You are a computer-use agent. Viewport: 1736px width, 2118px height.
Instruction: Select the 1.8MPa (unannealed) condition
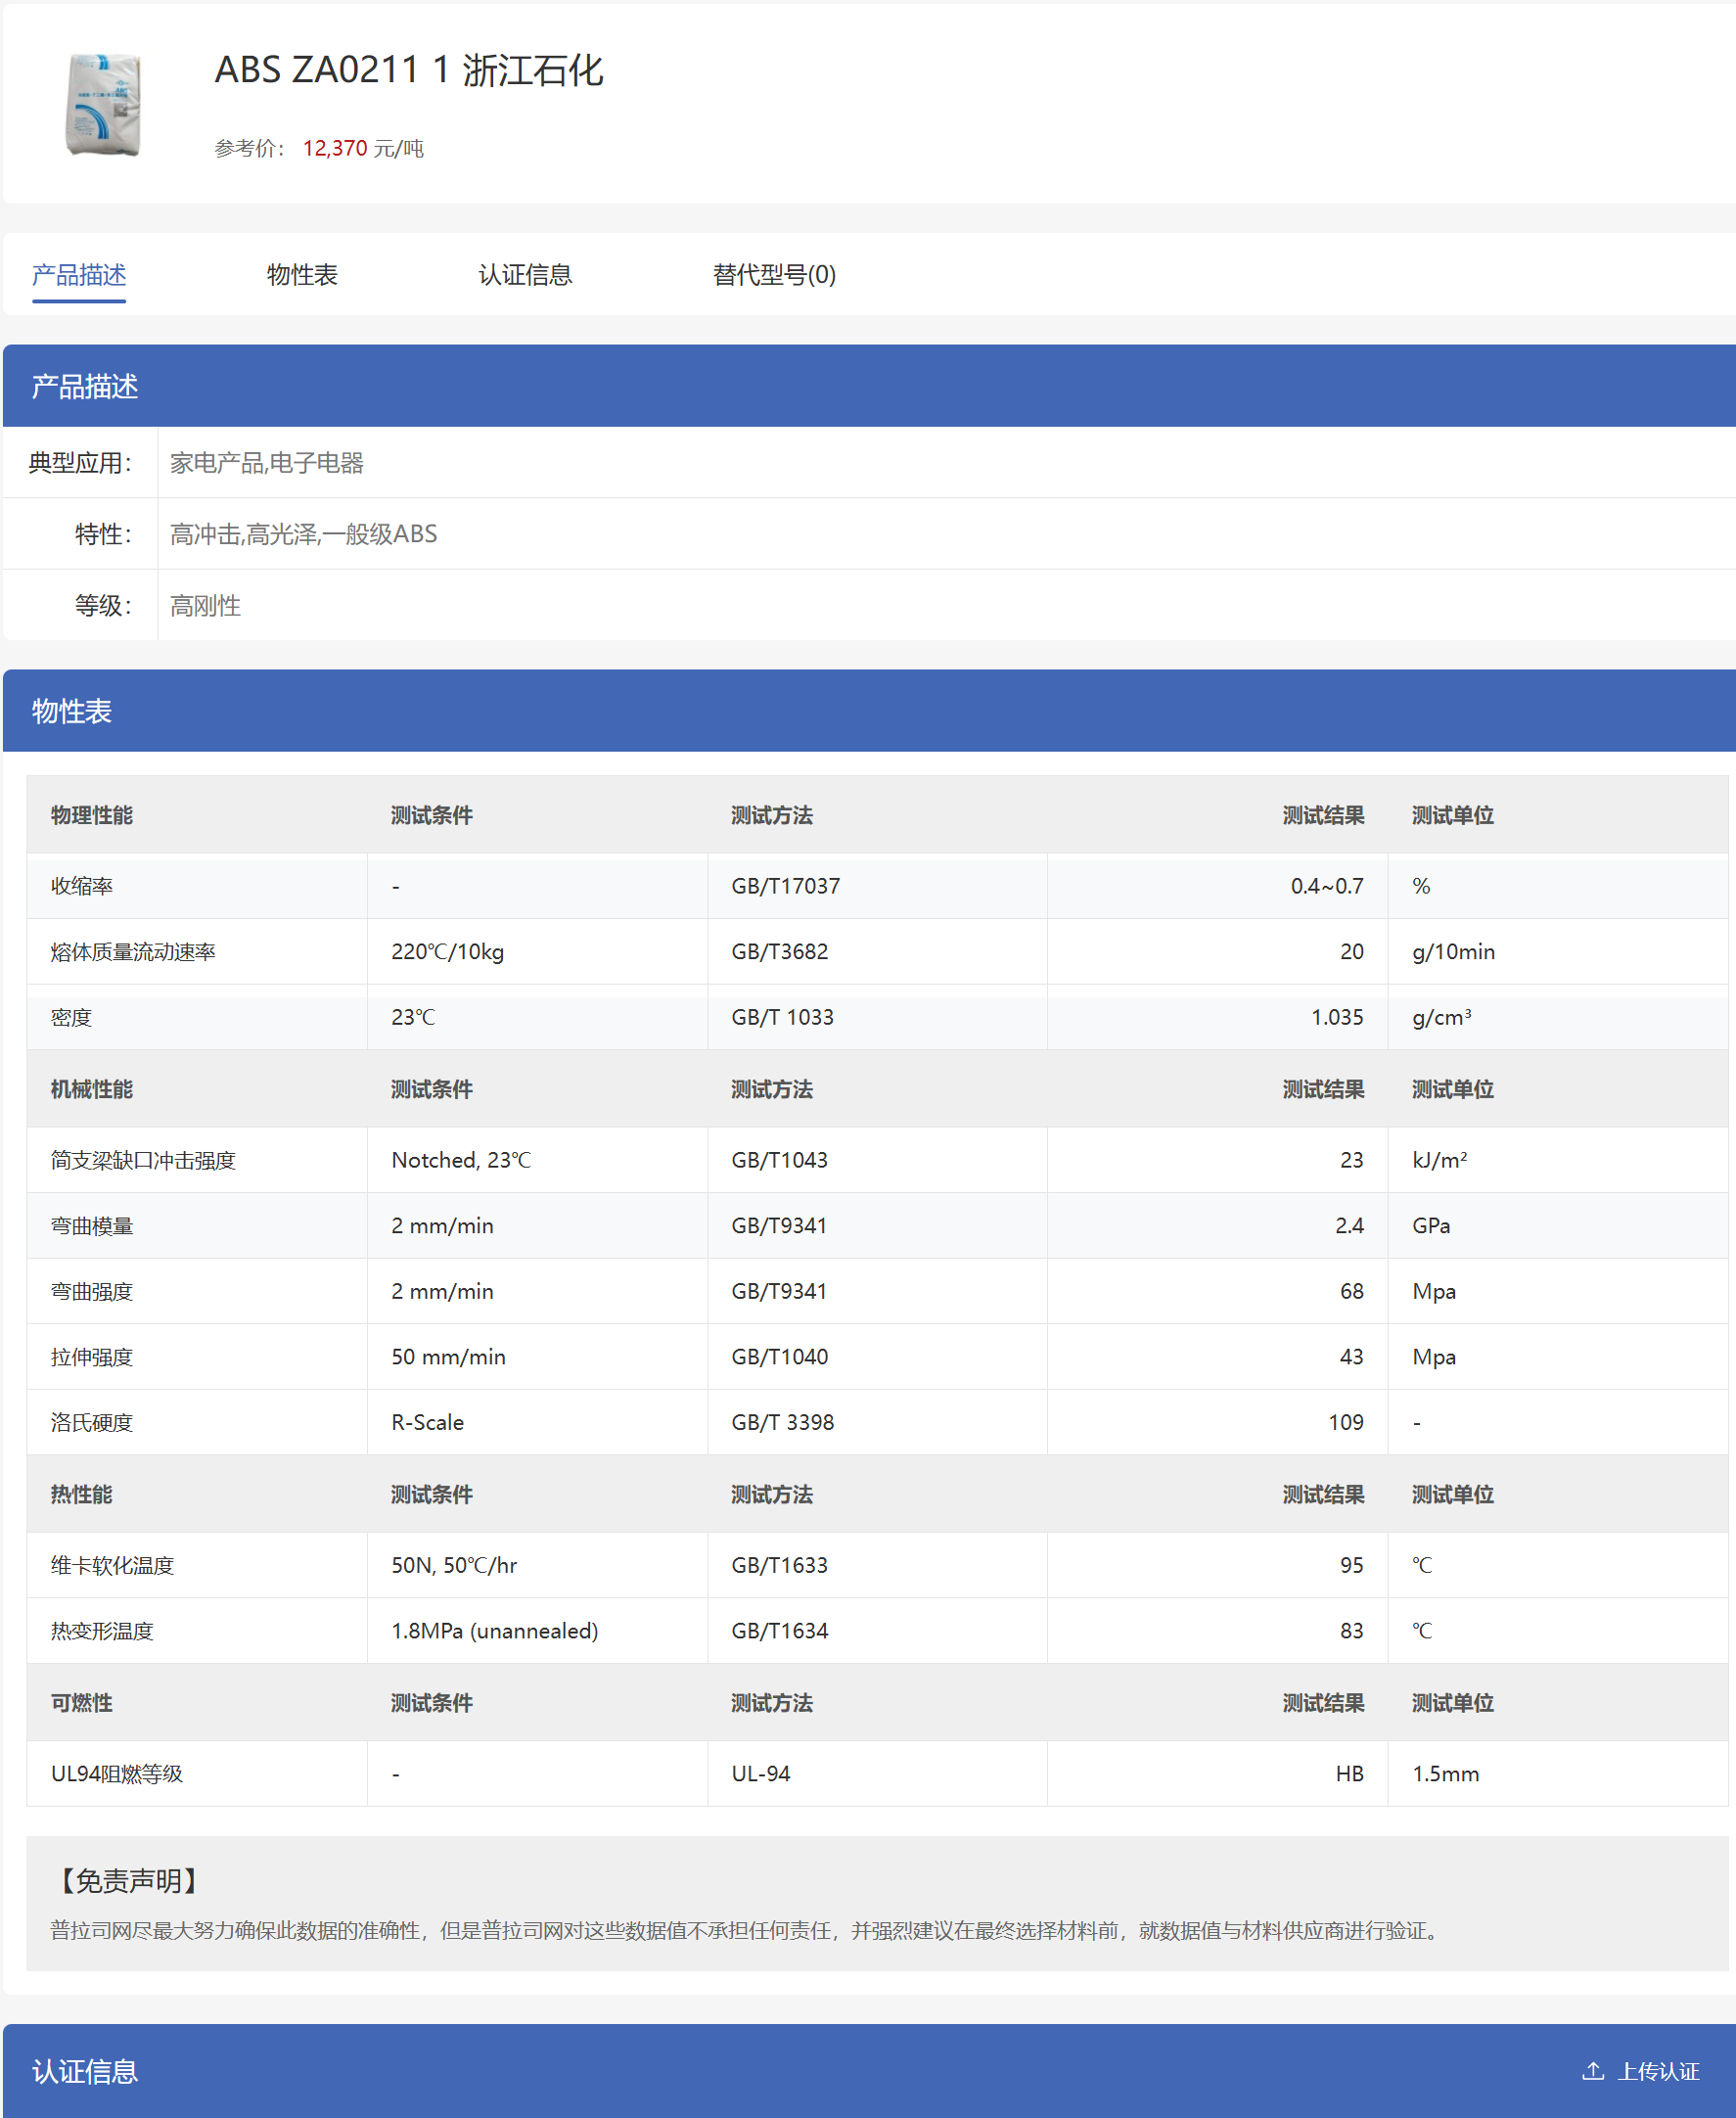(495, 1631)
